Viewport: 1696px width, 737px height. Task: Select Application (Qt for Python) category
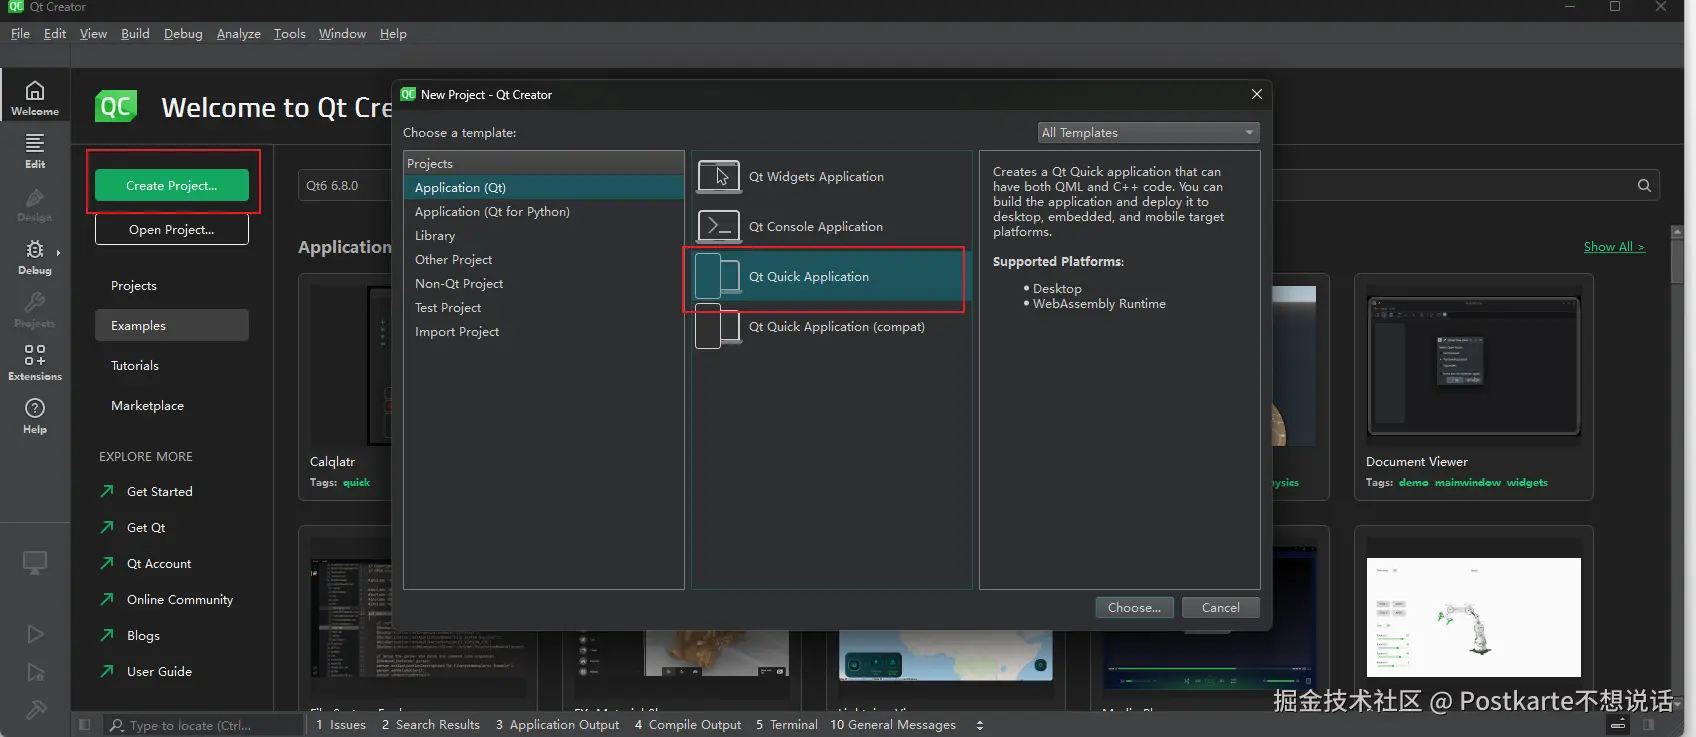point(543,211)
